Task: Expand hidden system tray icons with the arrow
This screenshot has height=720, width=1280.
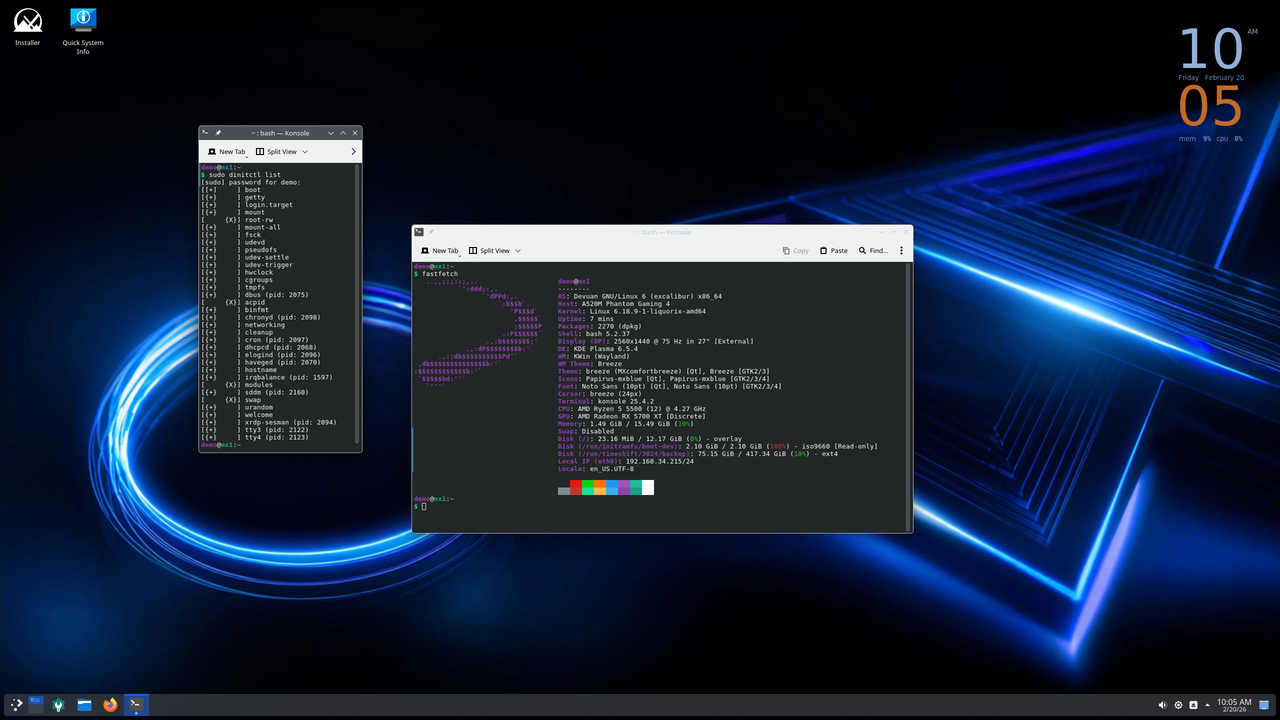Action: pos(1208,704)
